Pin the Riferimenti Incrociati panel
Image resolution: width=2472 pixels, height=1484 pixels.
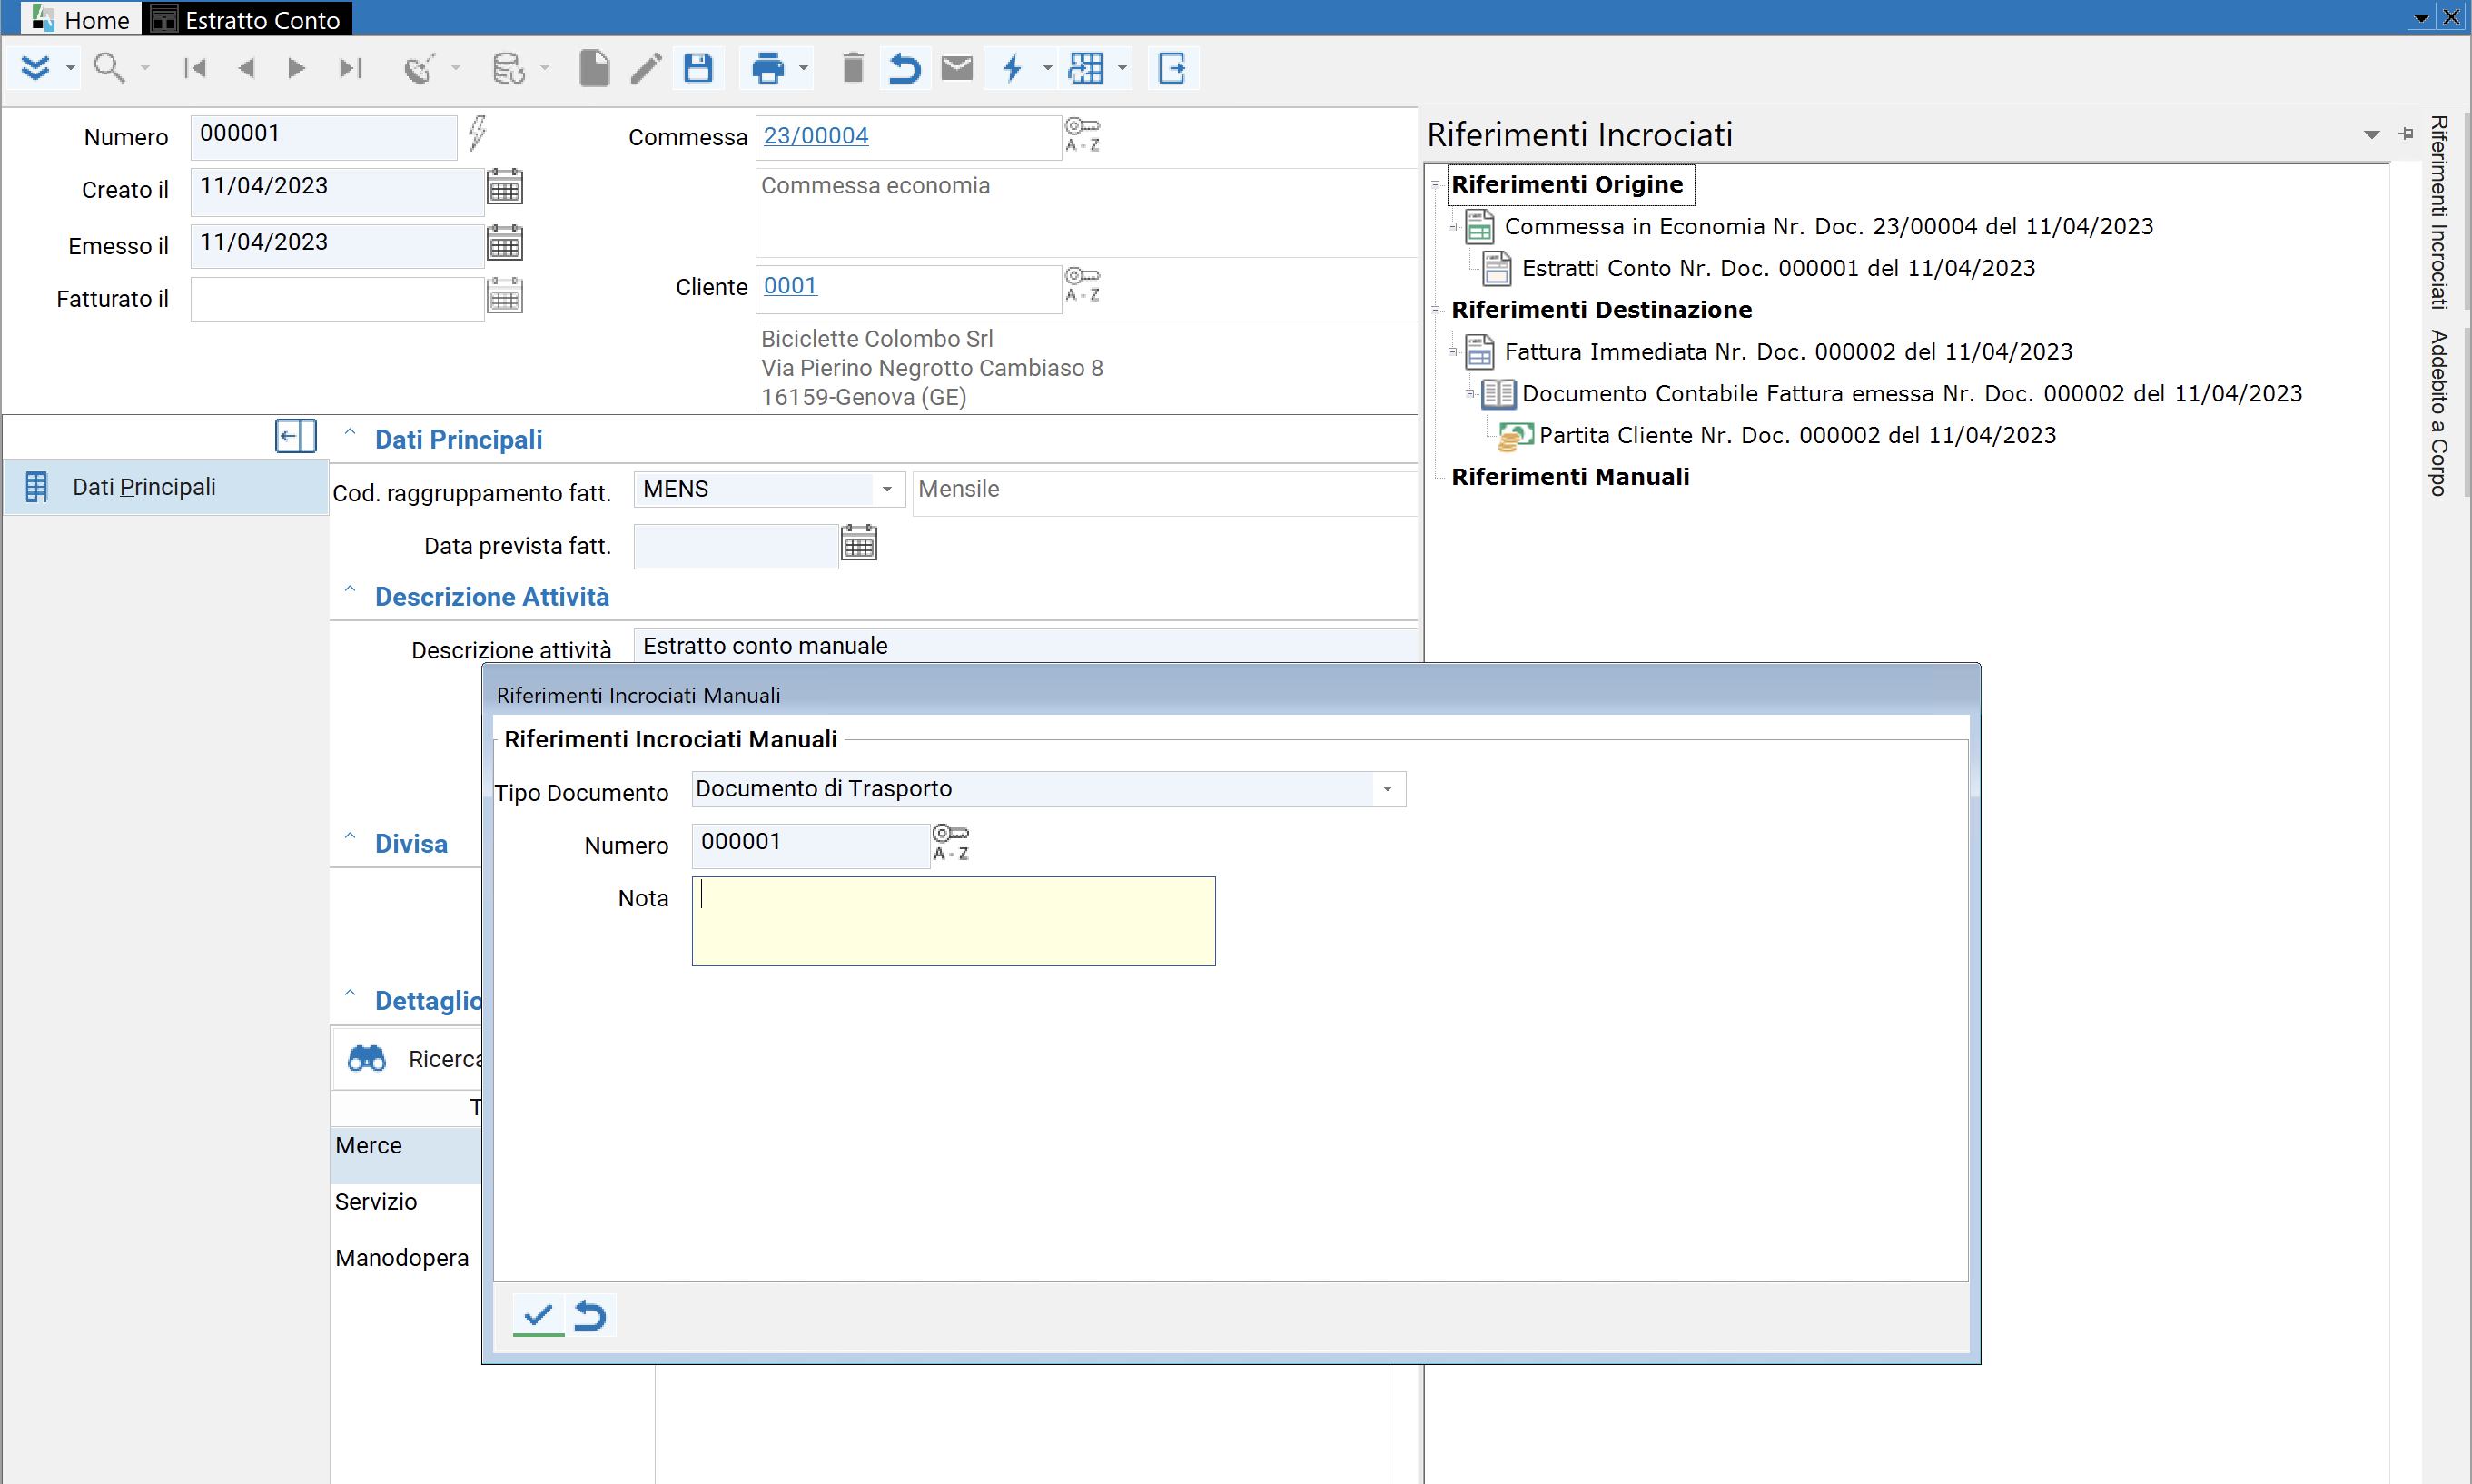coord(2405,134)
